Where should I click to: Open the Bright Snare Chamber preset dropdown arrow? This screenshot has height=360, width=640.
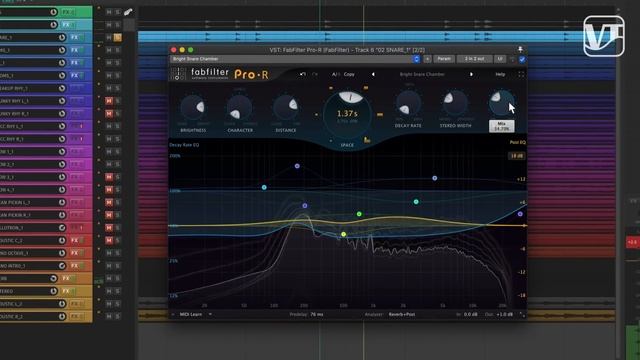point(416,59)
